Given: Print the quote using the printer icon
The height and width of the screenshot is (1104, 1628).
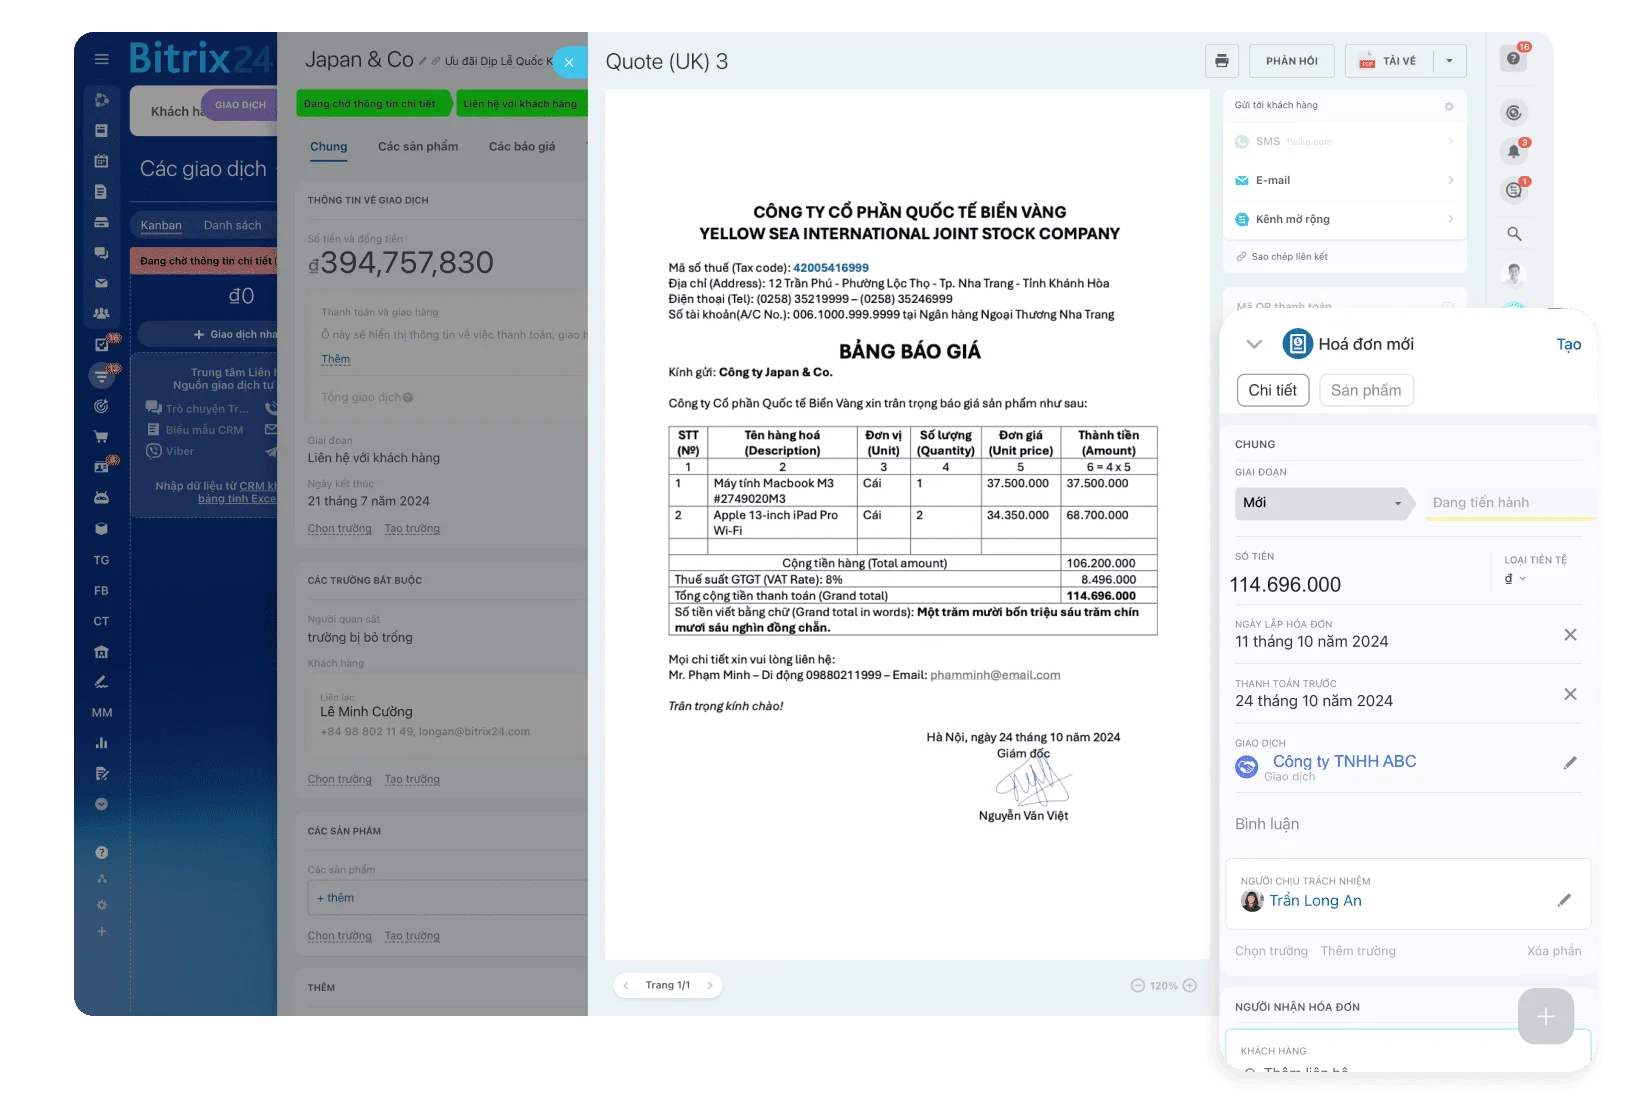Looking at the screenshot, I should point(1221,61).
